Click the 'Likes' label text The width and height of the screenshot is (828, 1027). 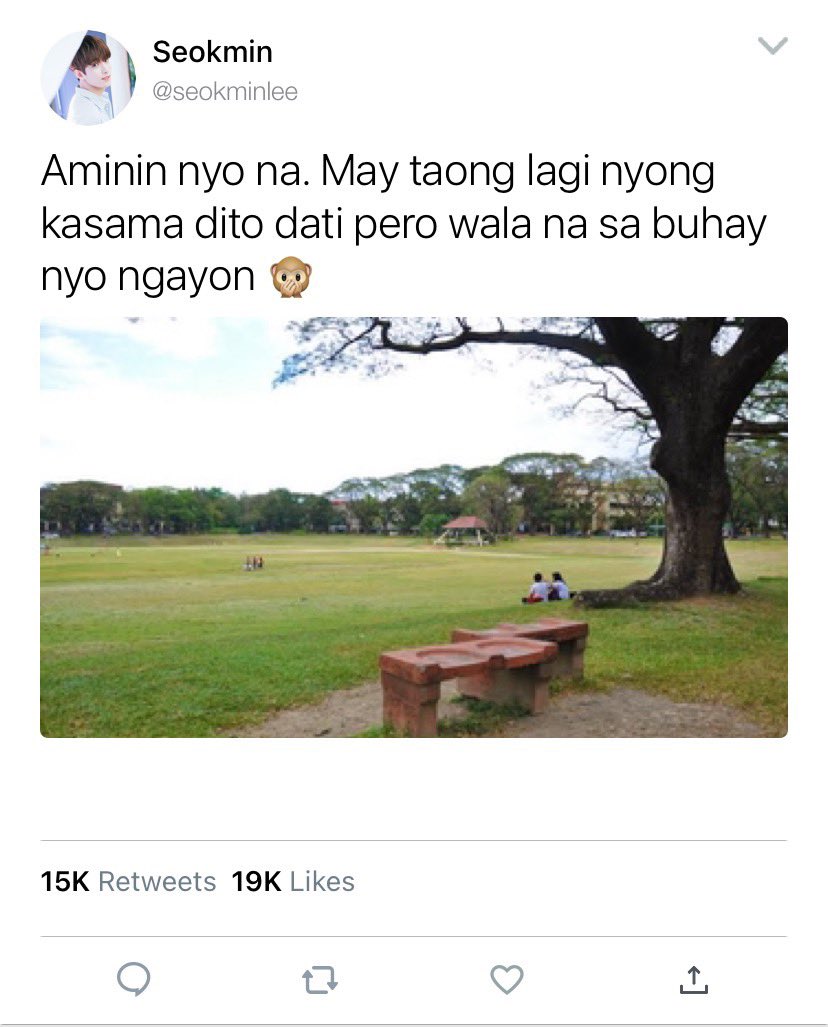[322, 882]
